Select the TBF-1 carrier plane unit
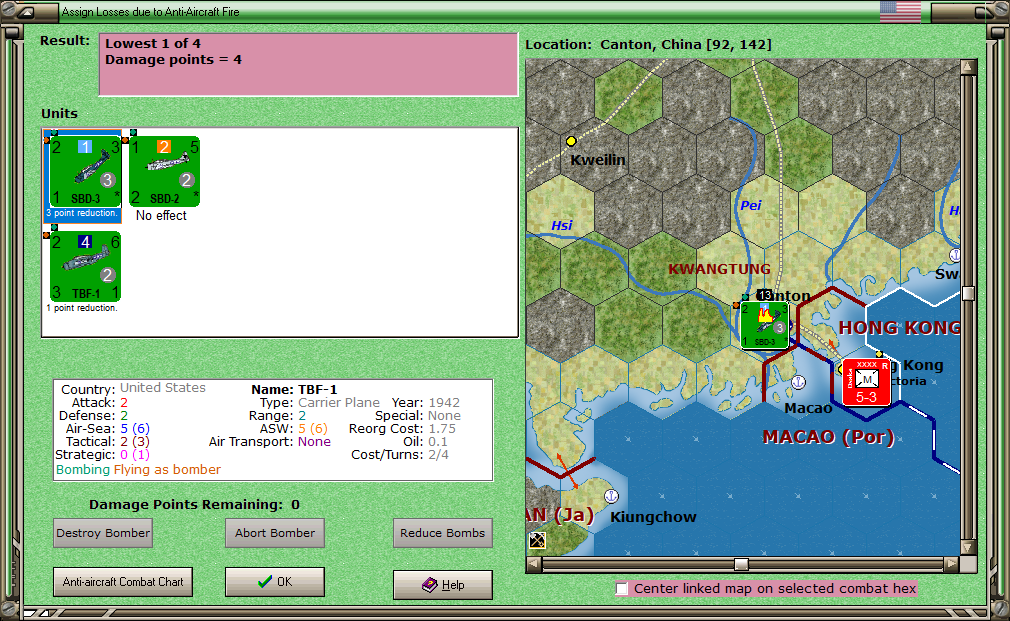1010x621 pixels. pyautogui.click(x=86, y=266)
